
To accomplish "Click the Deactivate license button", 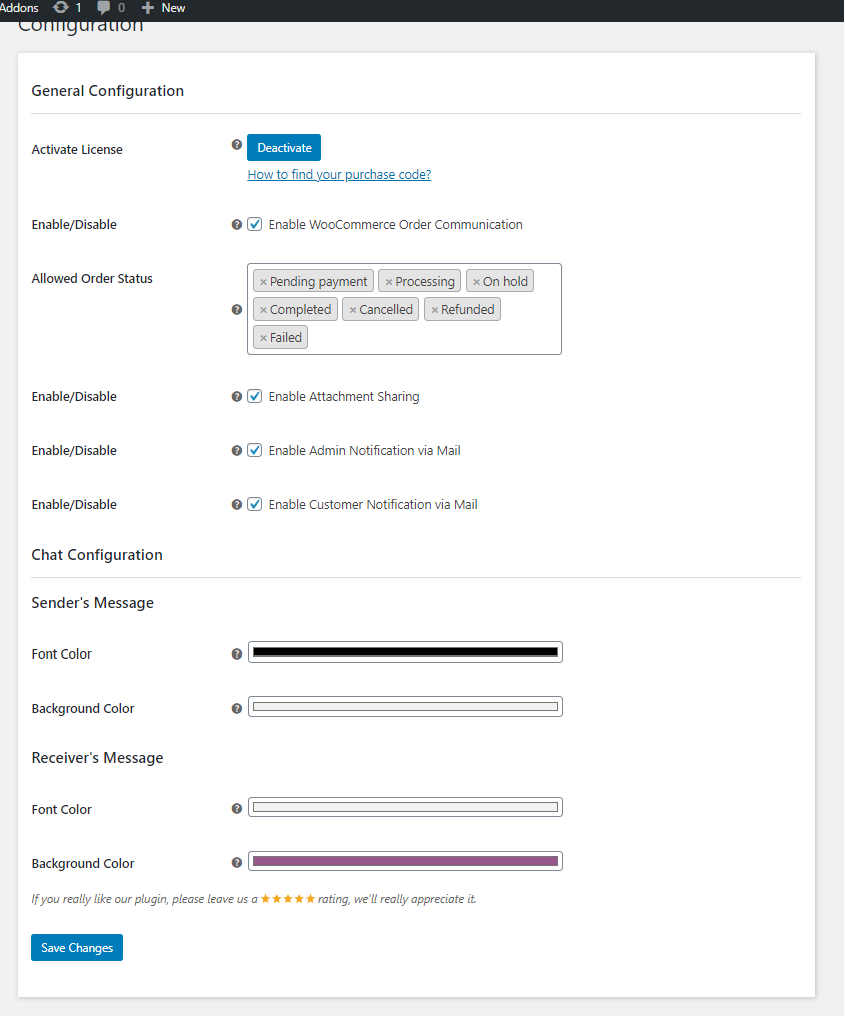I will pos(284,148).
